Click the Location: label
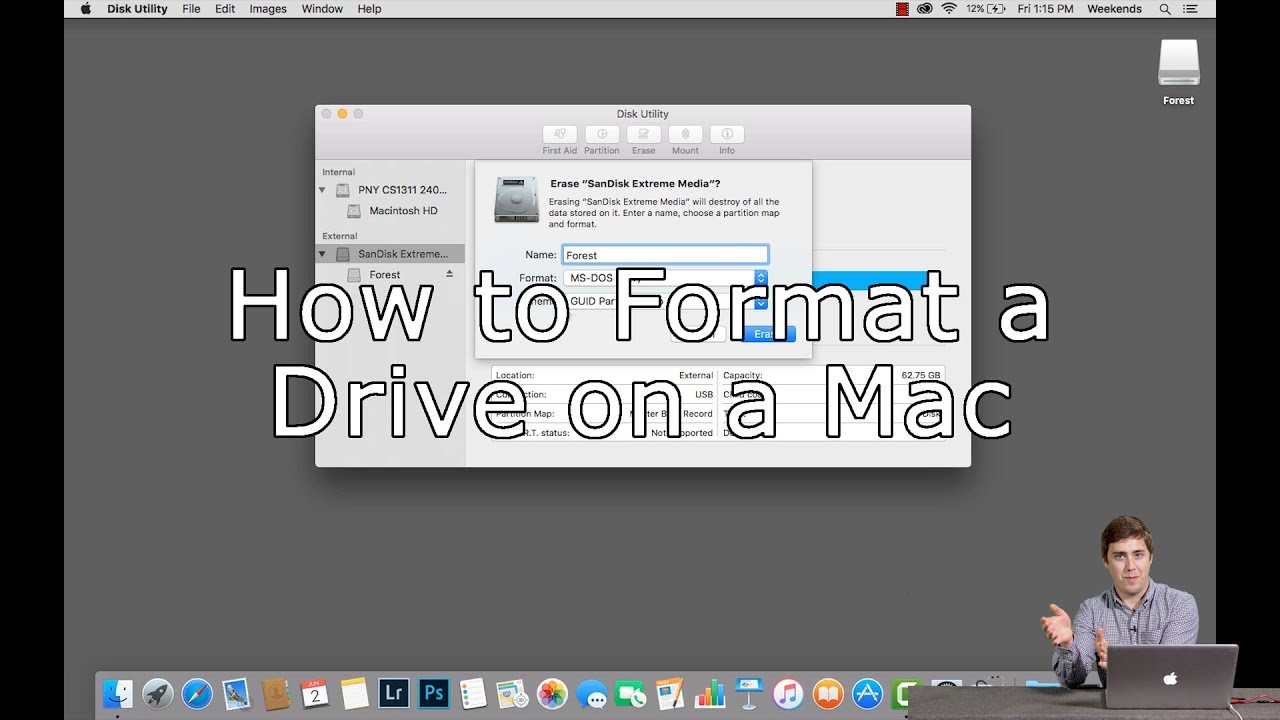 (x=515, y=376)
